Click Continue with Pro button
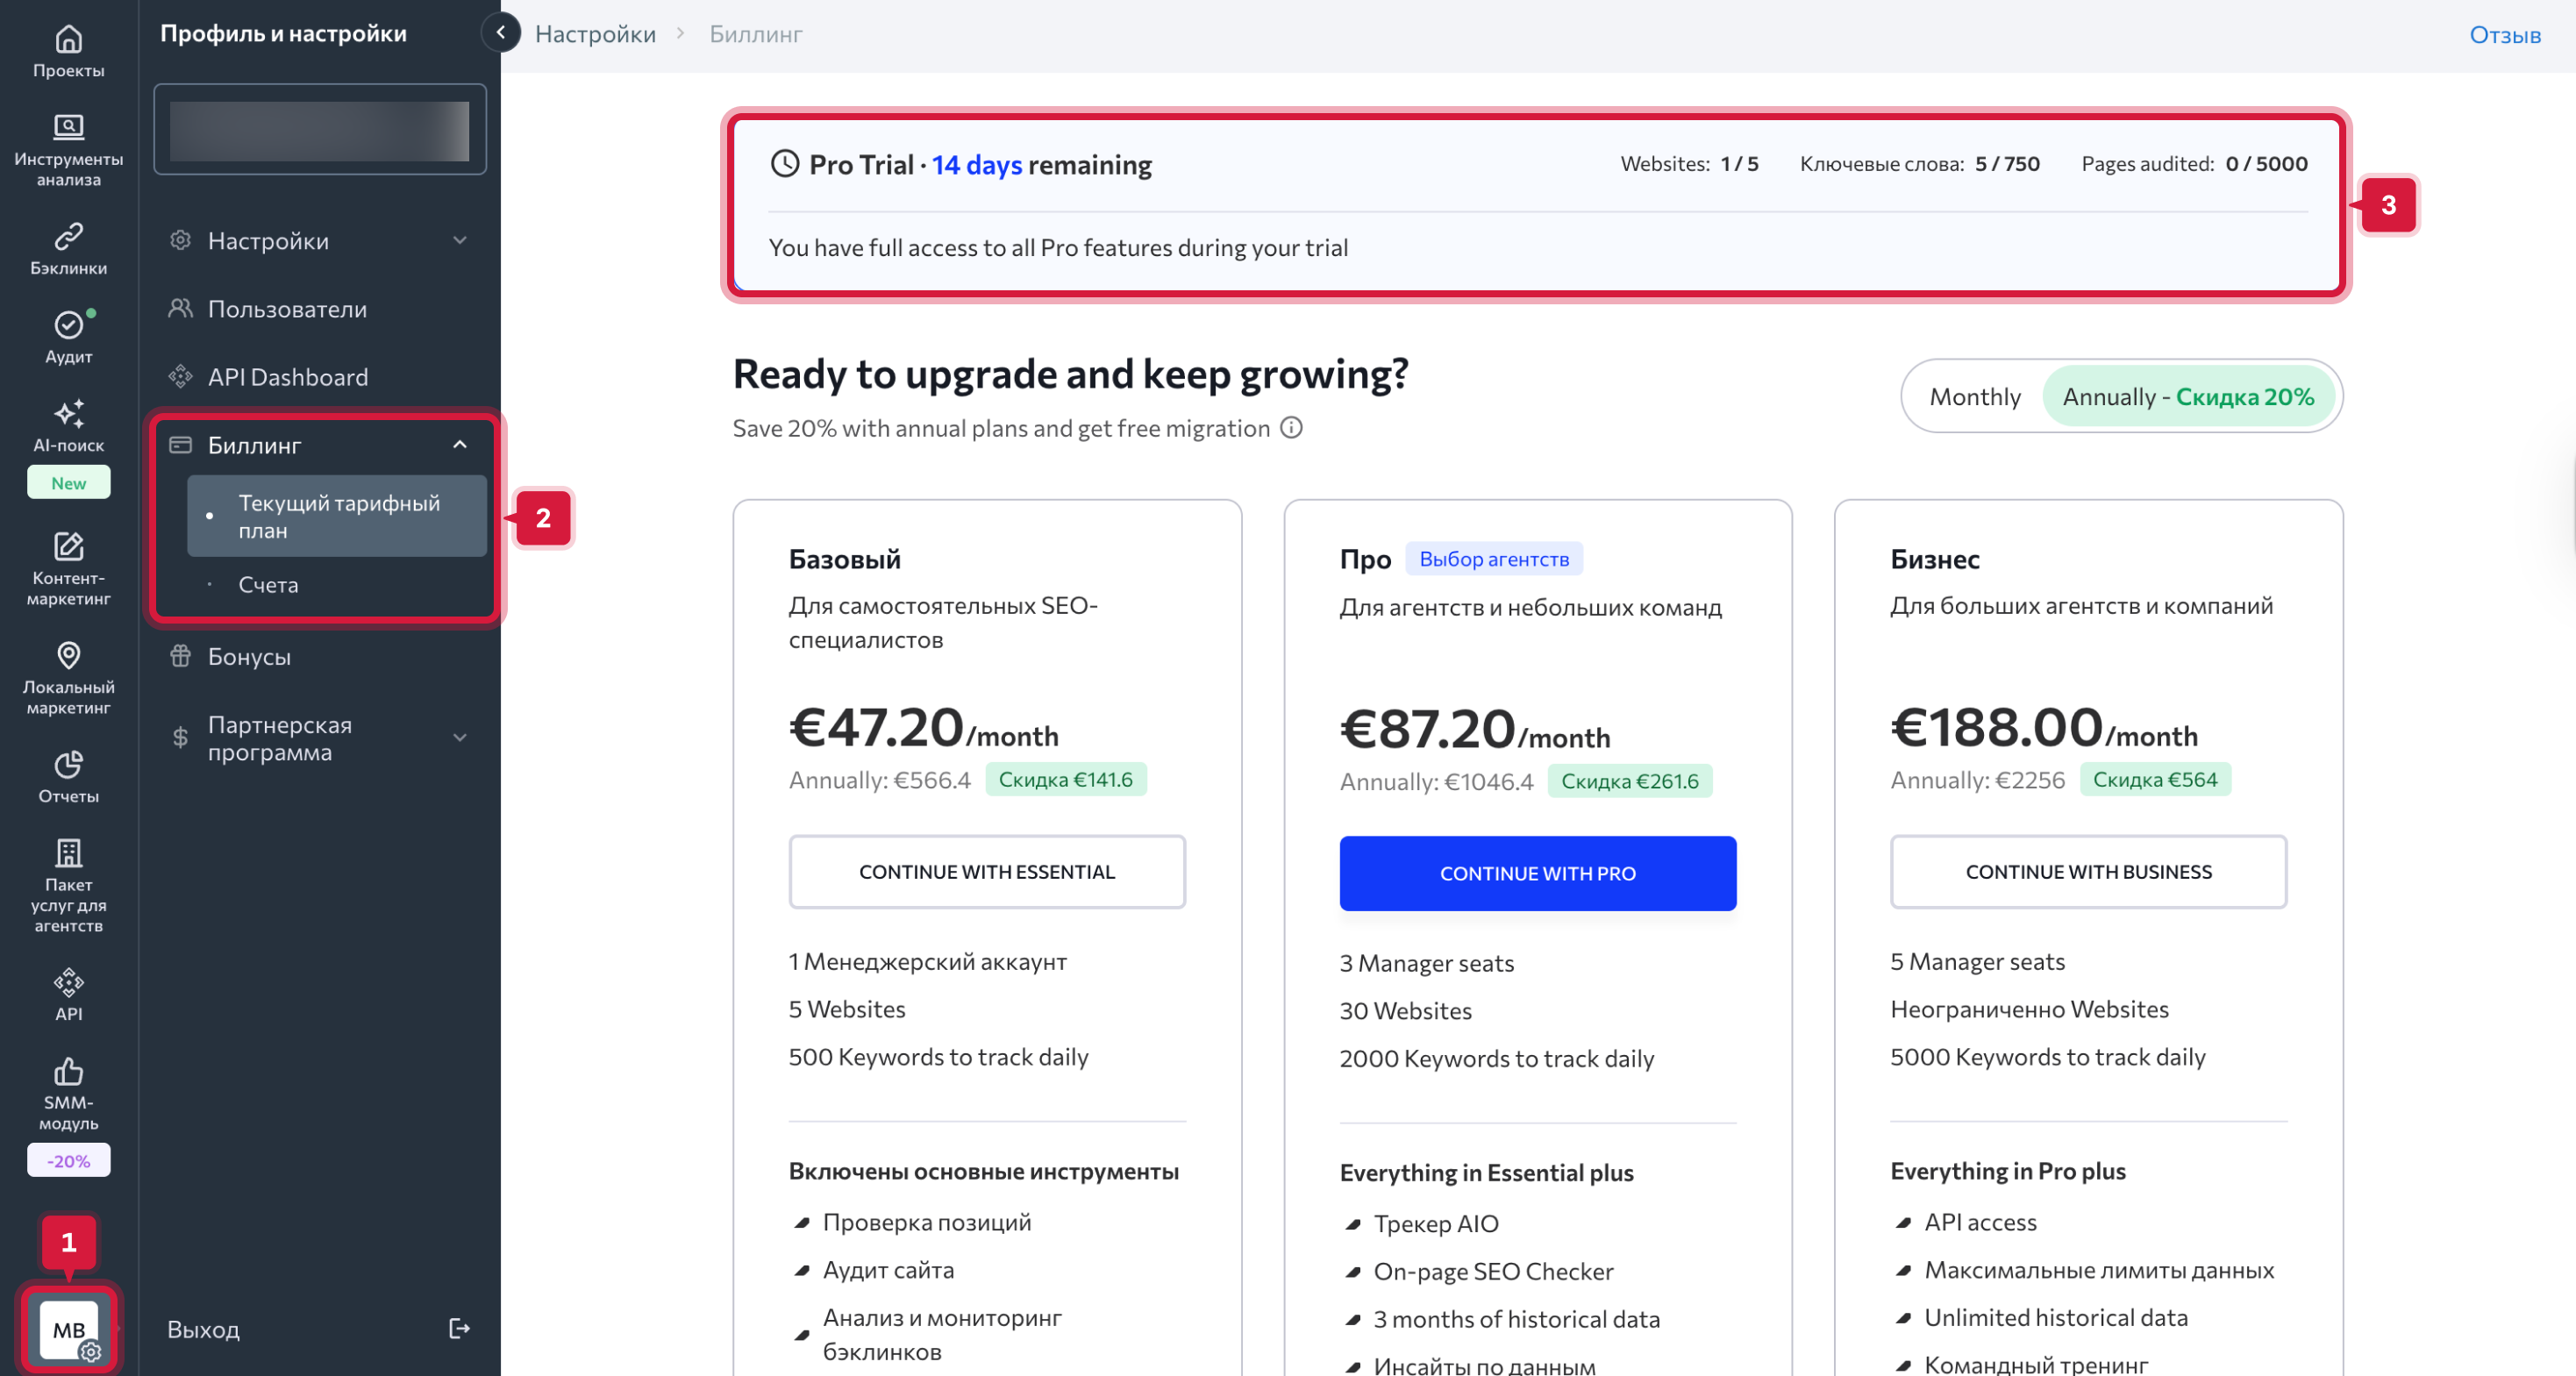 click(1537, 873)
